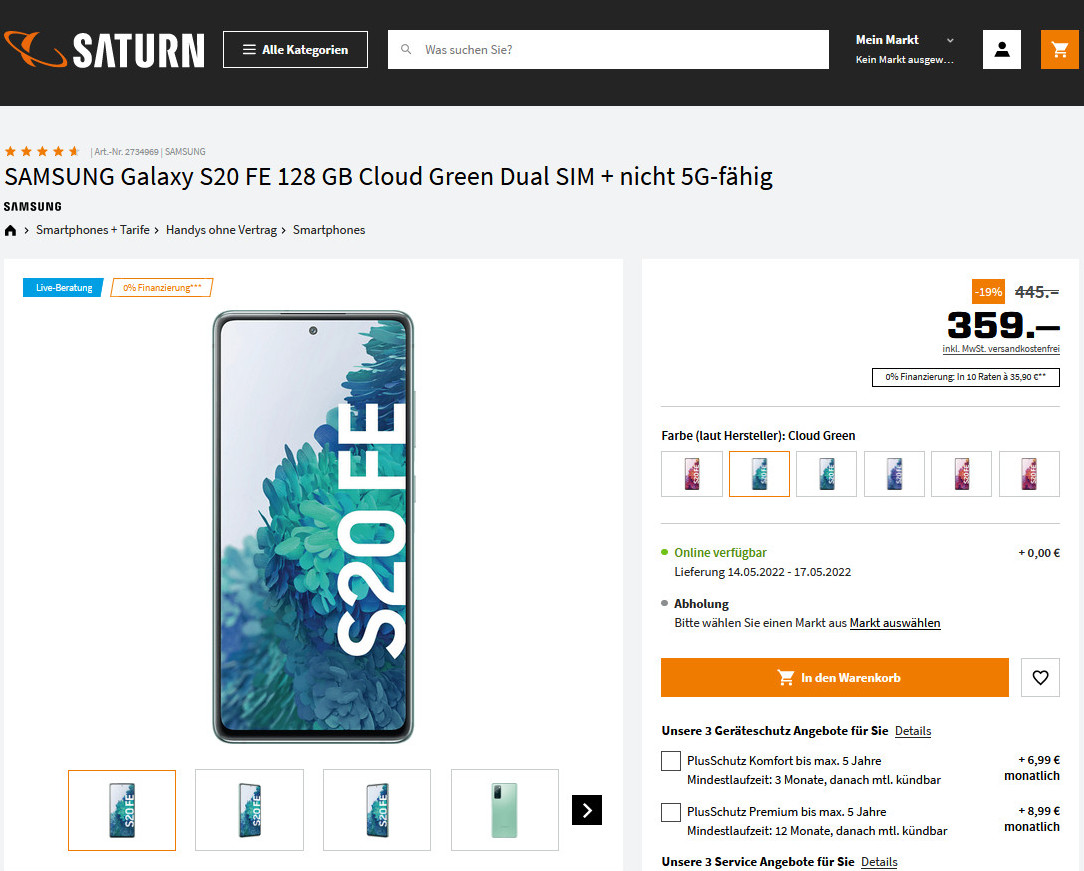1084x871 pixels.
Task: Open the user account icon
Action: pyautogui.click(x=1001, y=49)
